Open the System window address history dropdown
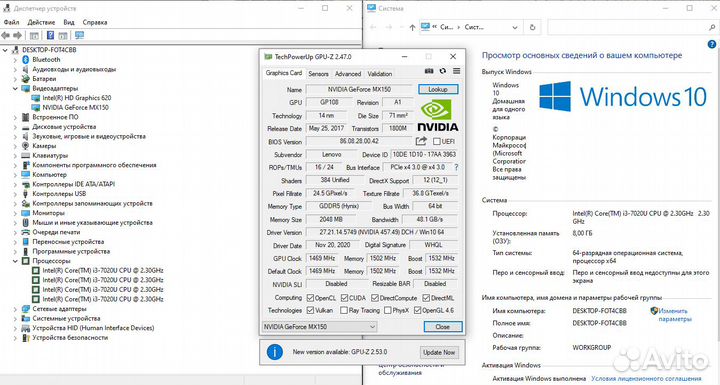This screenshot has width=720, height=385. 515,28
